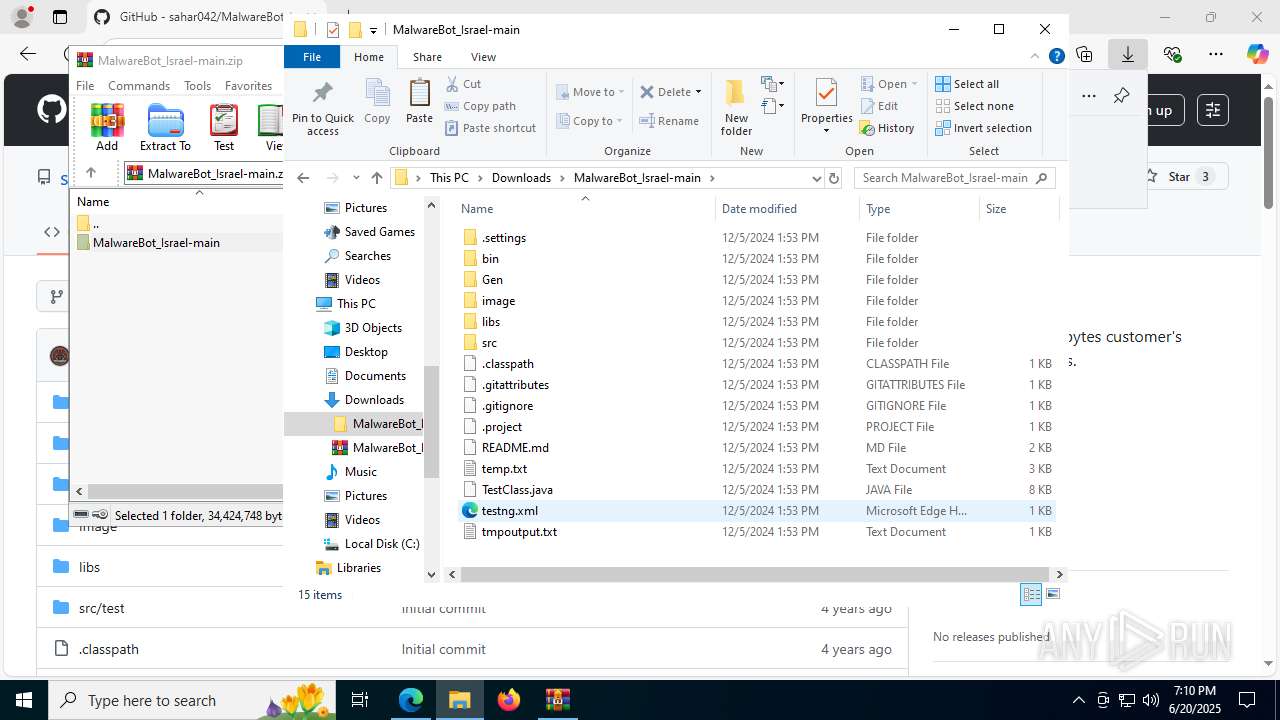The height and width of the screenshot is (720, 1280).
Task: Create a New folder
Action: [x=736, y=107]
